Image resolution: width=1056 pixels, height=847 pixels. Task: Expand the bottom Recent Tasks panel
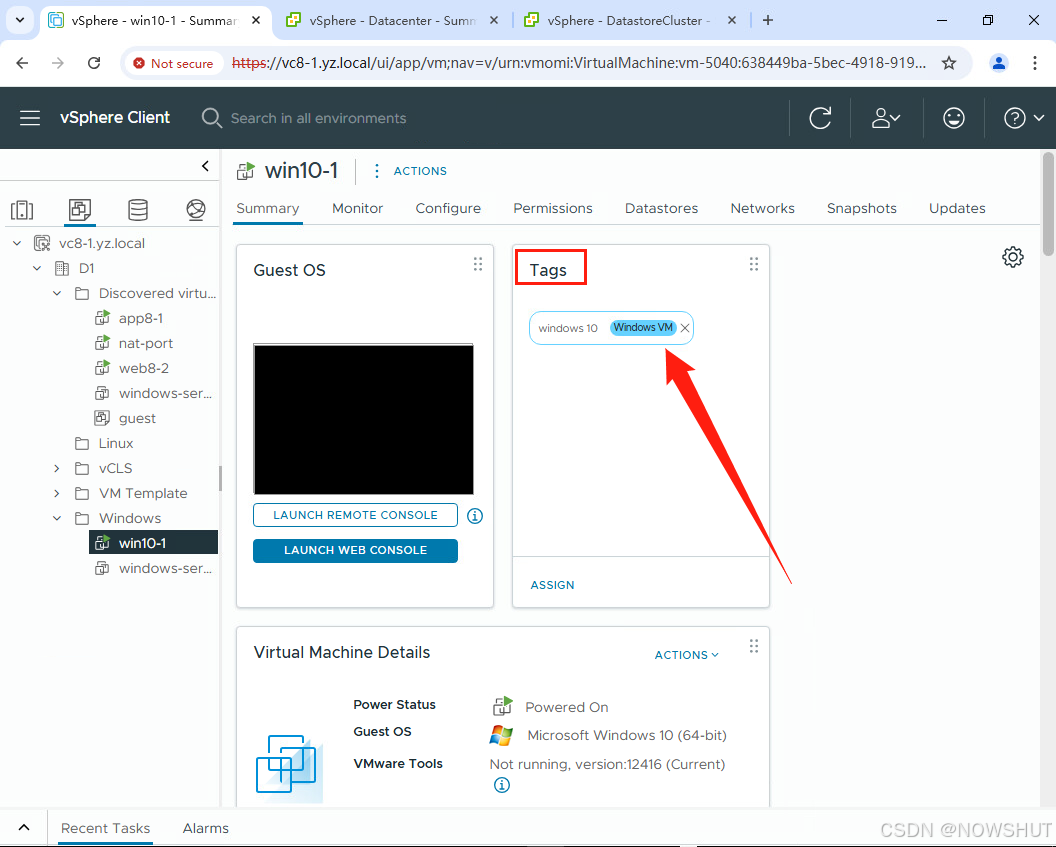pos(24,827)
